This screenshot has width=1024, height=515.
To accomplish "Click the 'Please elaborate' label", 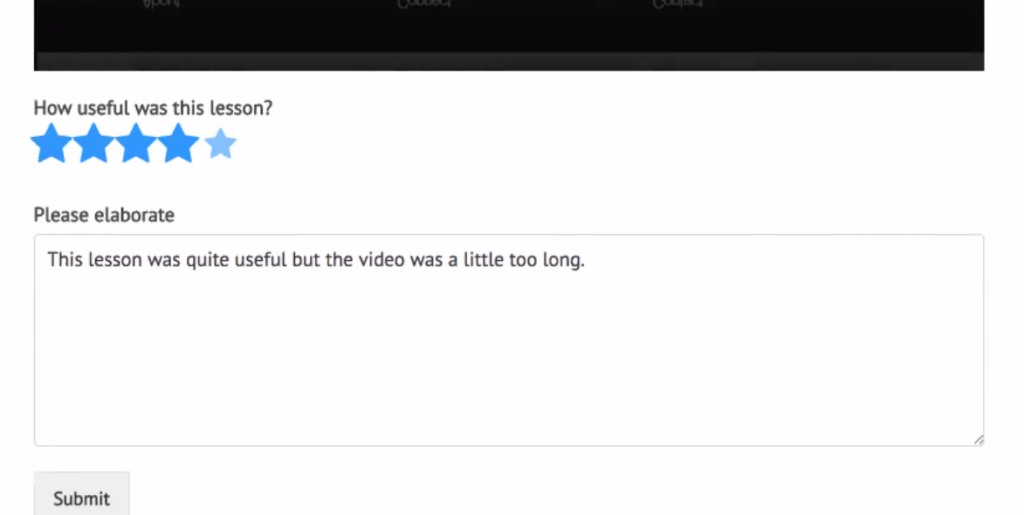I will [104, 215].
